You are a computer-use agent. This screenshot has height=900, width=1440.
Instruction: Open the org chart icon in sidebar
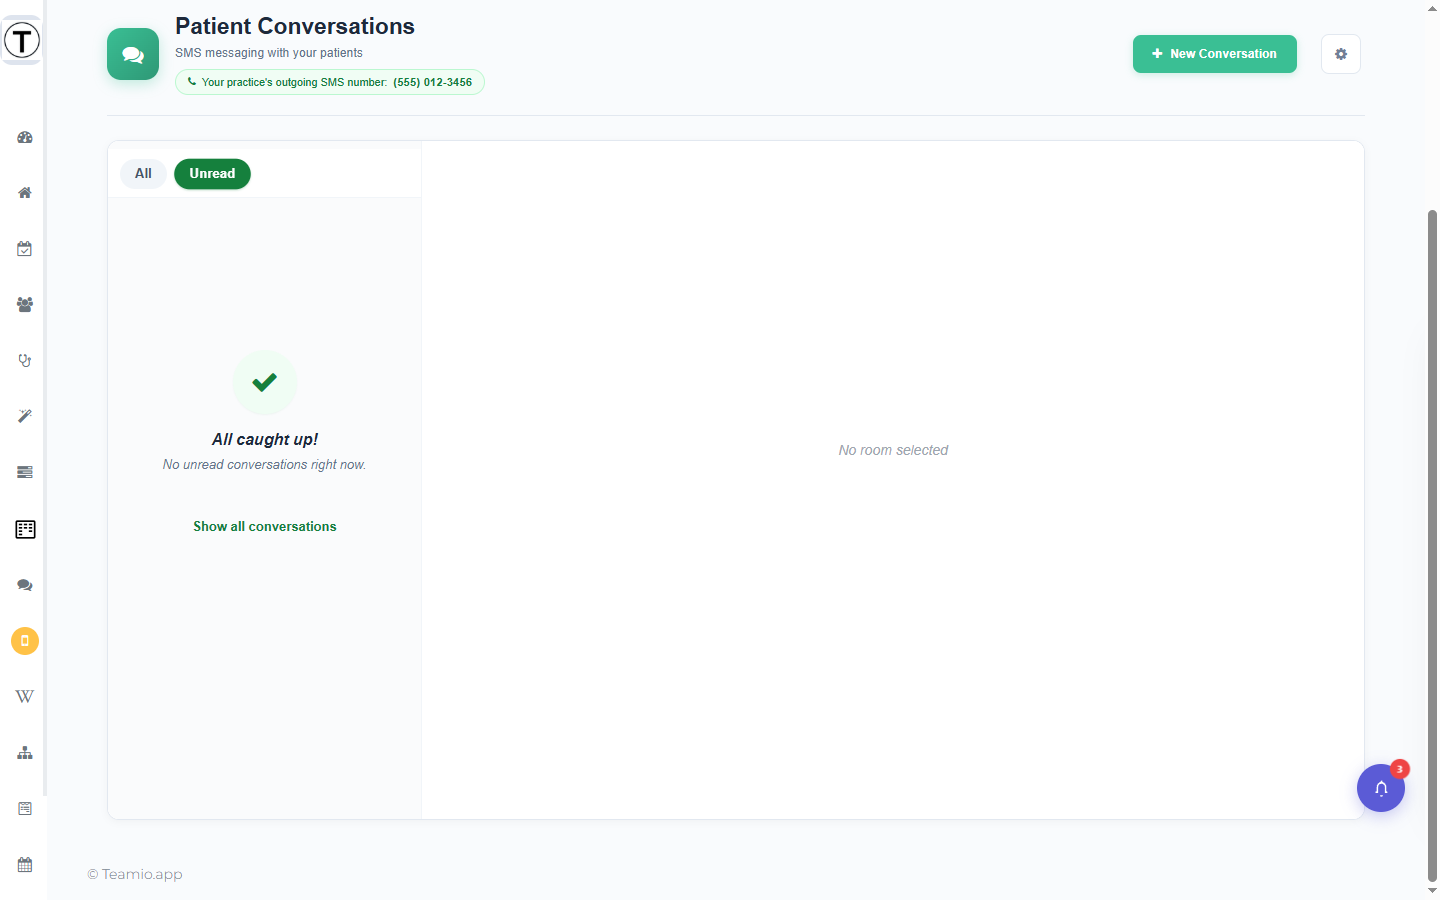[x=25, y=753]
